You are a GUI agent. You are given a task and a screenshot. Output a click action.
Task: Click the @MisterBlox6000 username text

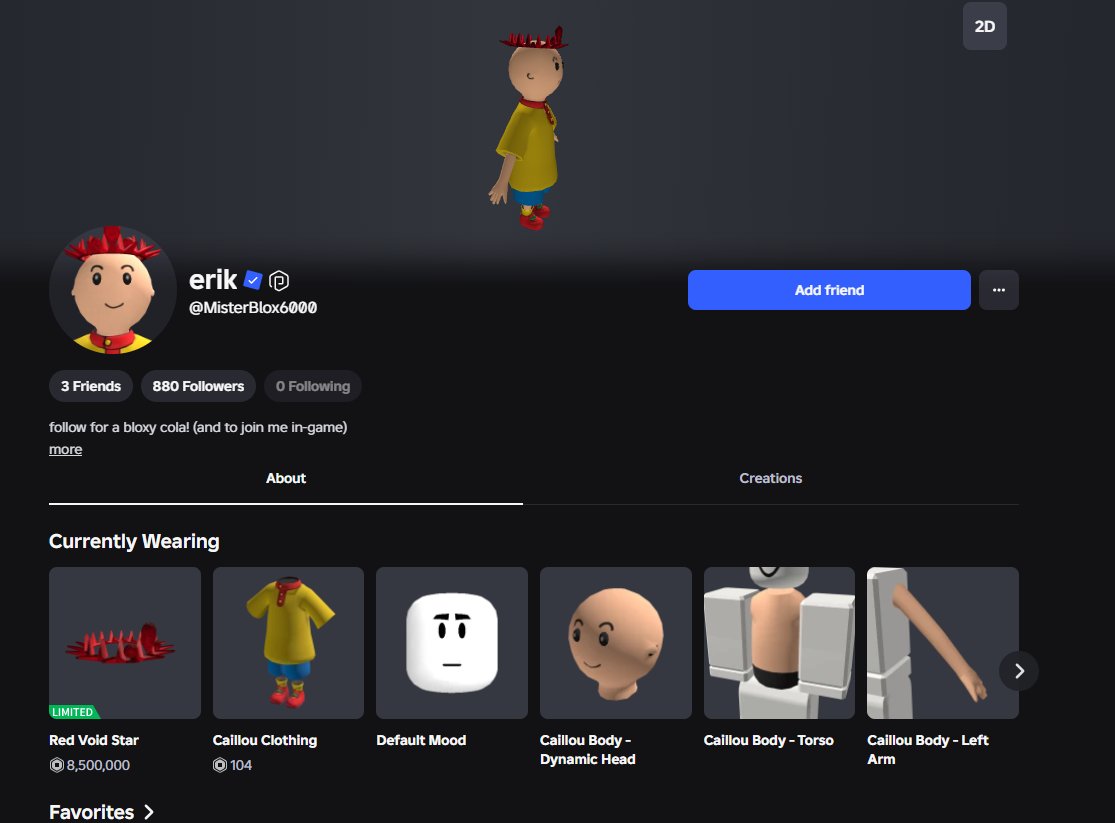(x=253, y=308)
